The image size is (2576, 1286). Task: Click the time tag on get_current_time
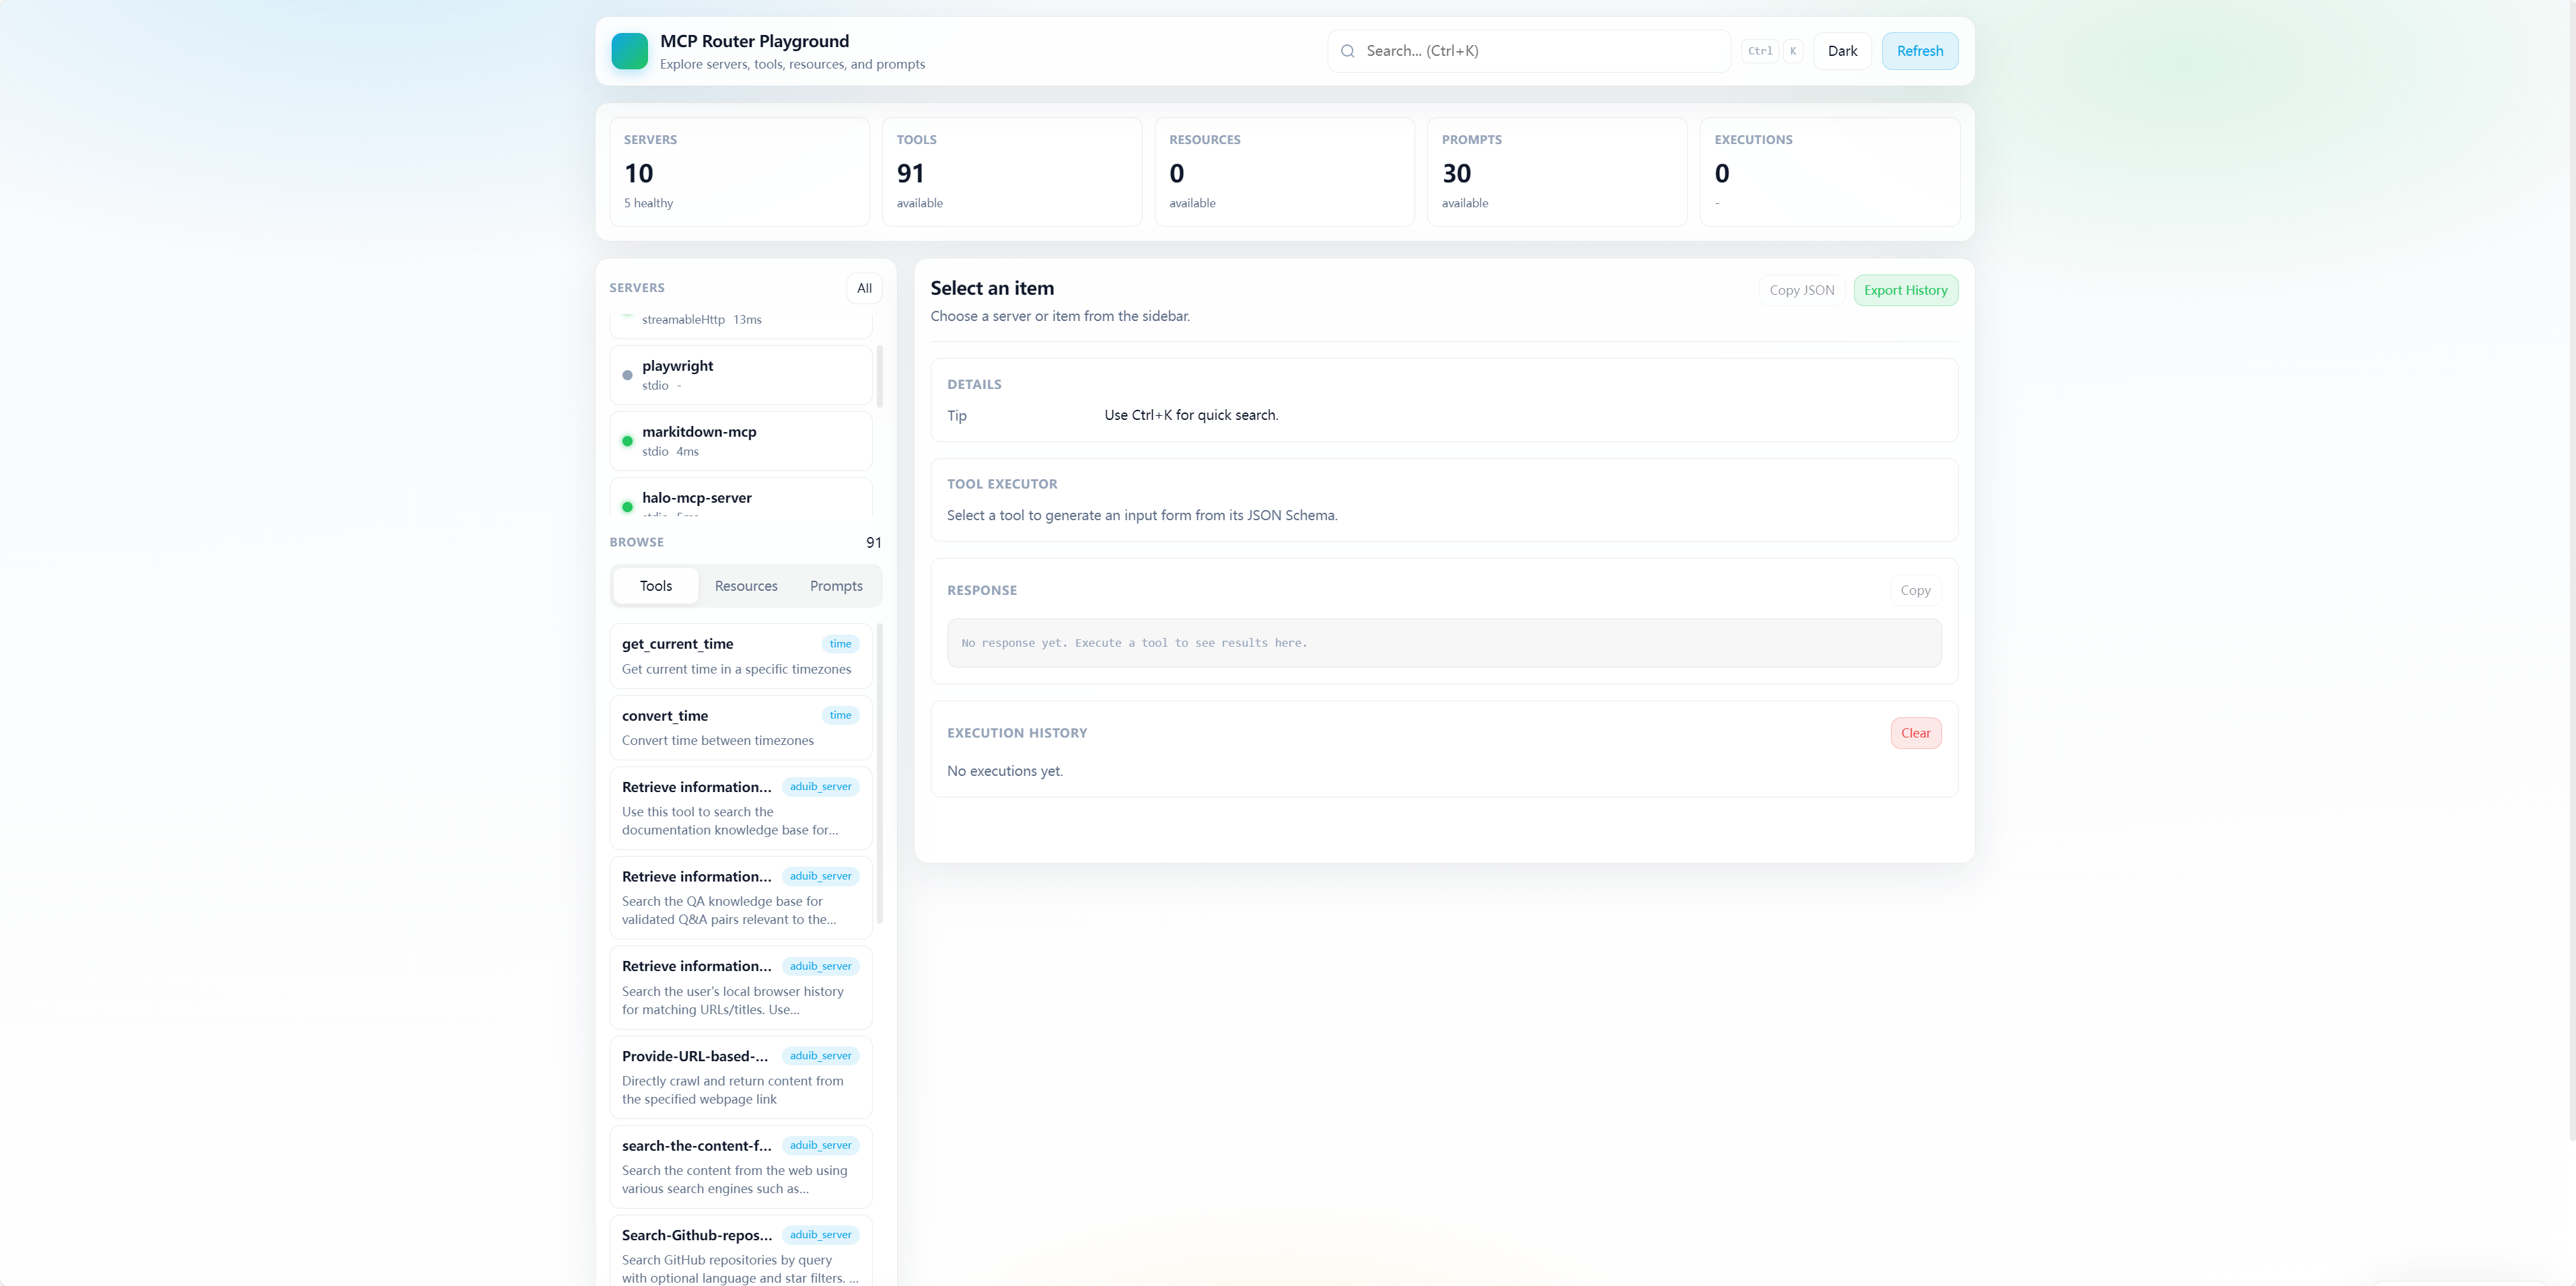coord(840,644)
